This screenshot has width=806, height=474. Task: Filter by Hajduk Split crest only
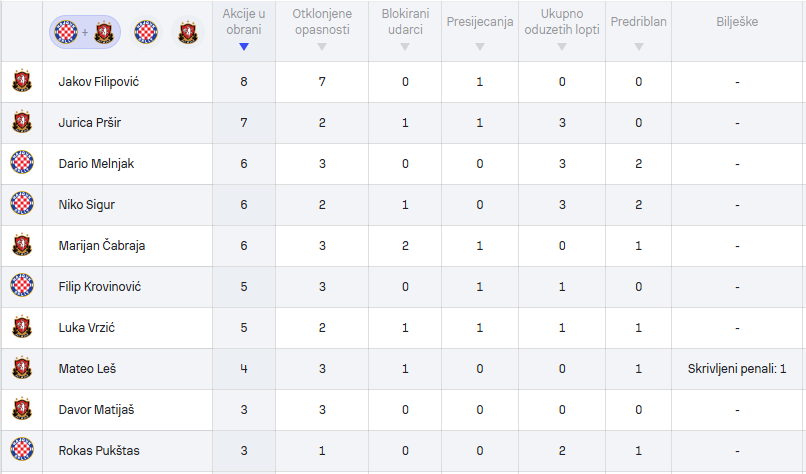[x=146, y=32]
